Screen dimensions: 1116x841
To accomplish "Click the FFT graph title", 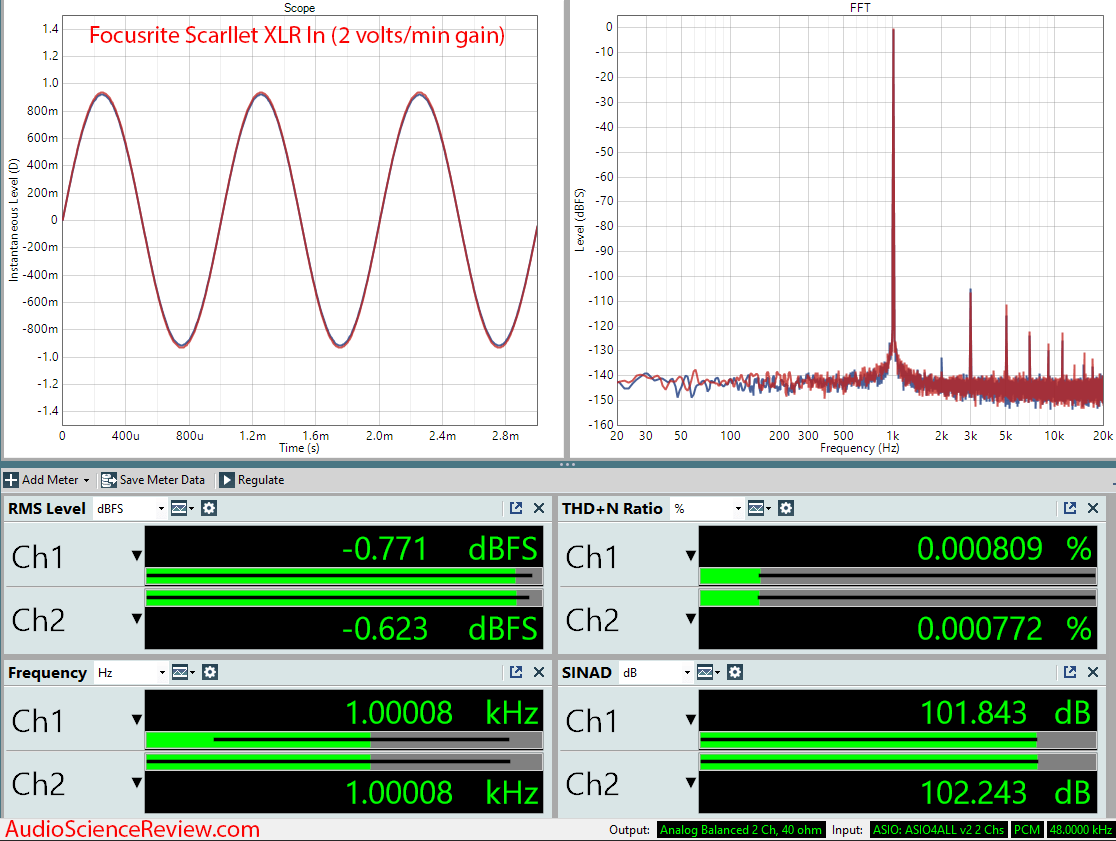I will (860, 8).
